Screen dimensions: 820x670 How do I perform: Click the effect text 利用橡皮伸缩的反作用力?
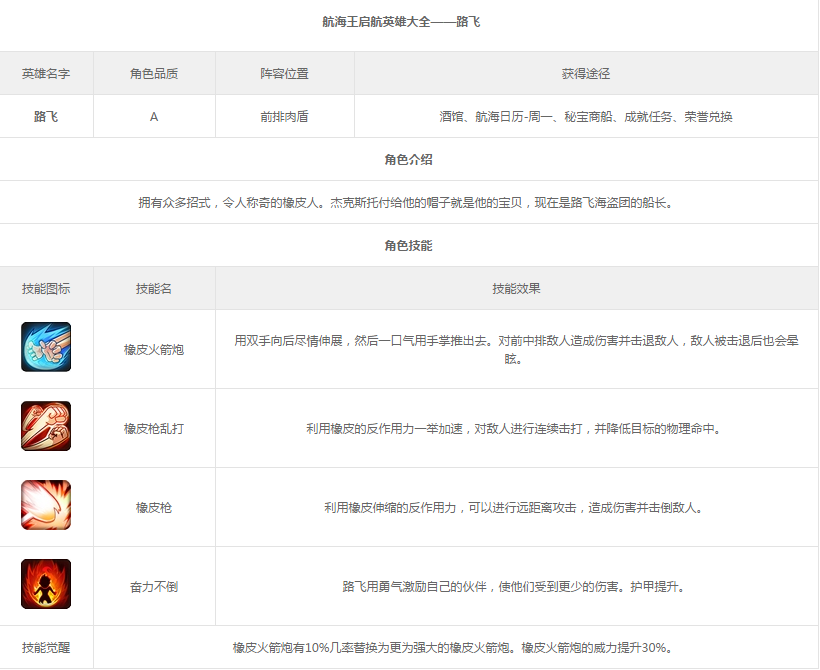514,507
